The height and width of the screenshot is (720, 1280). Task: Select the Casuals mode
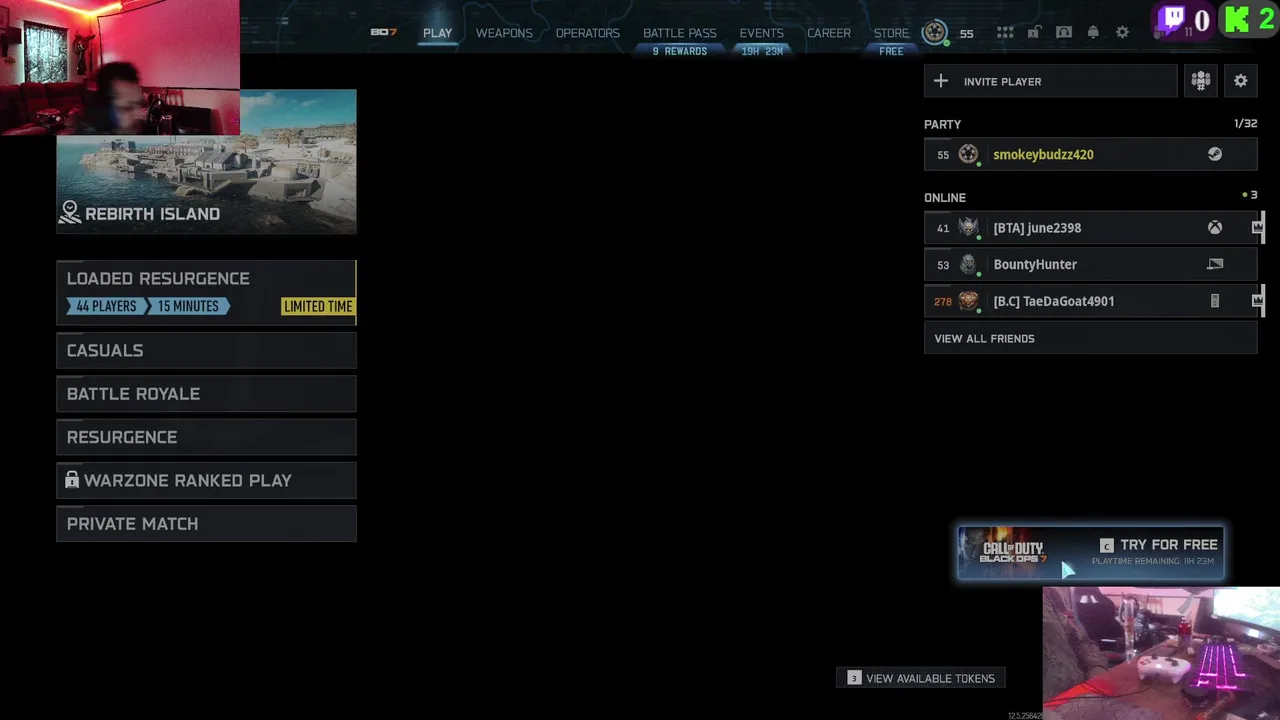coord(206,350)
